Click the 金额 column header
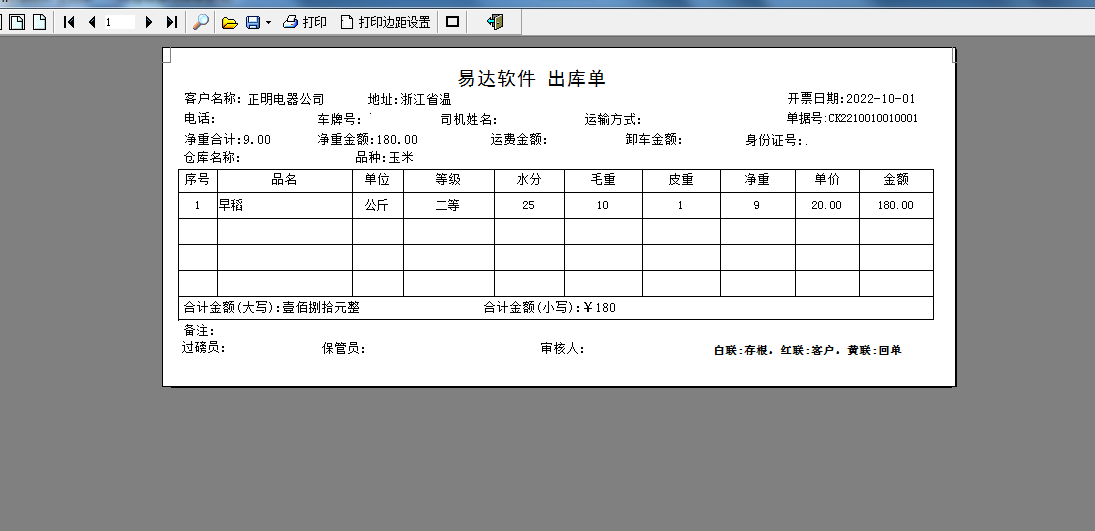 896,180
